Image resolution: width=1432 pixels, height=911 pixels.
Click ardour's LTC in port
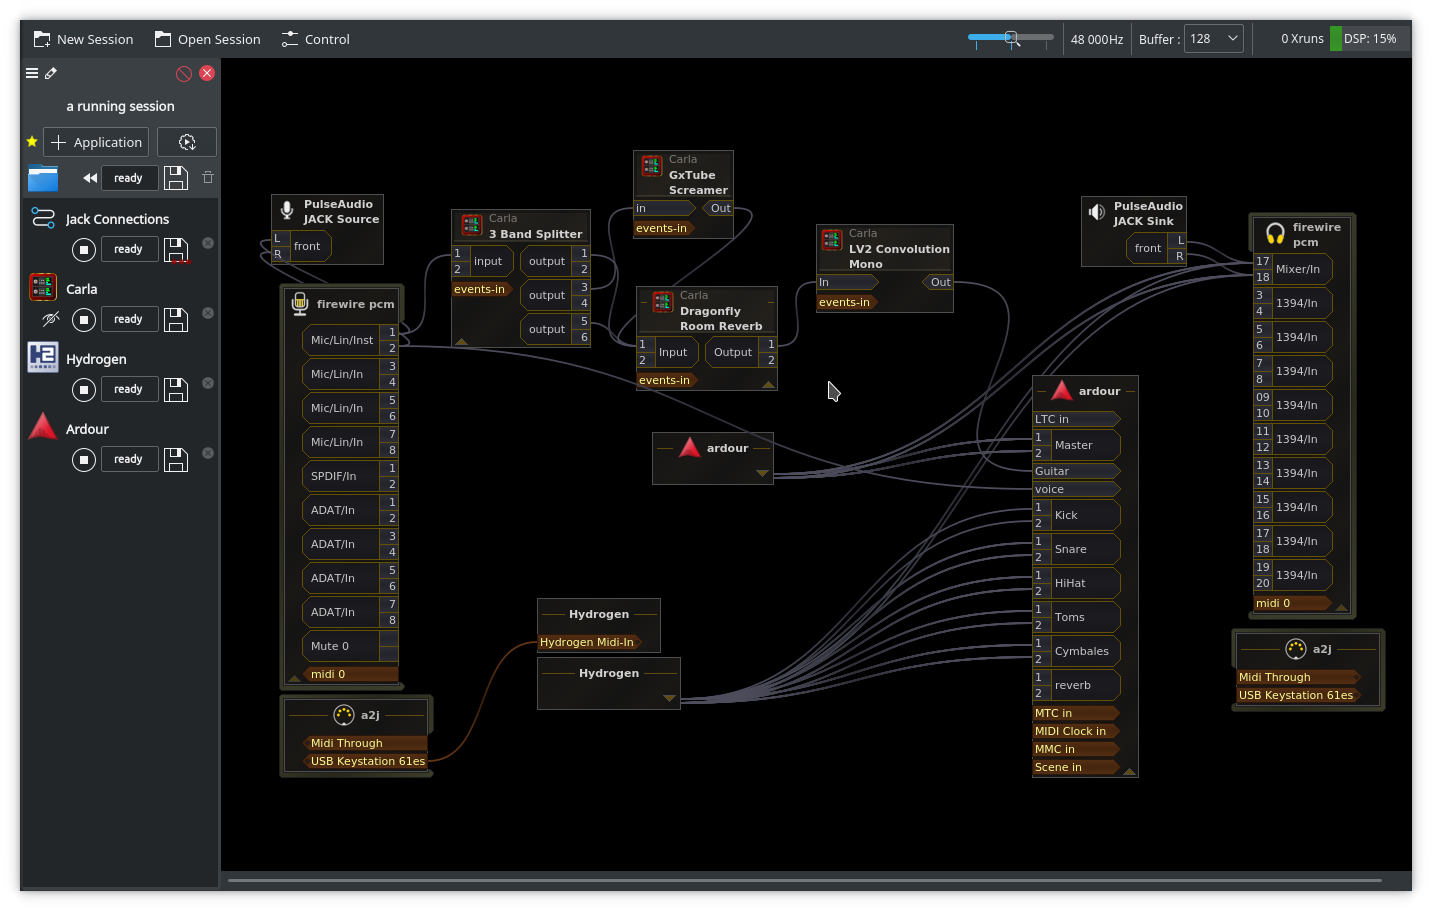tap(1076, 419)
